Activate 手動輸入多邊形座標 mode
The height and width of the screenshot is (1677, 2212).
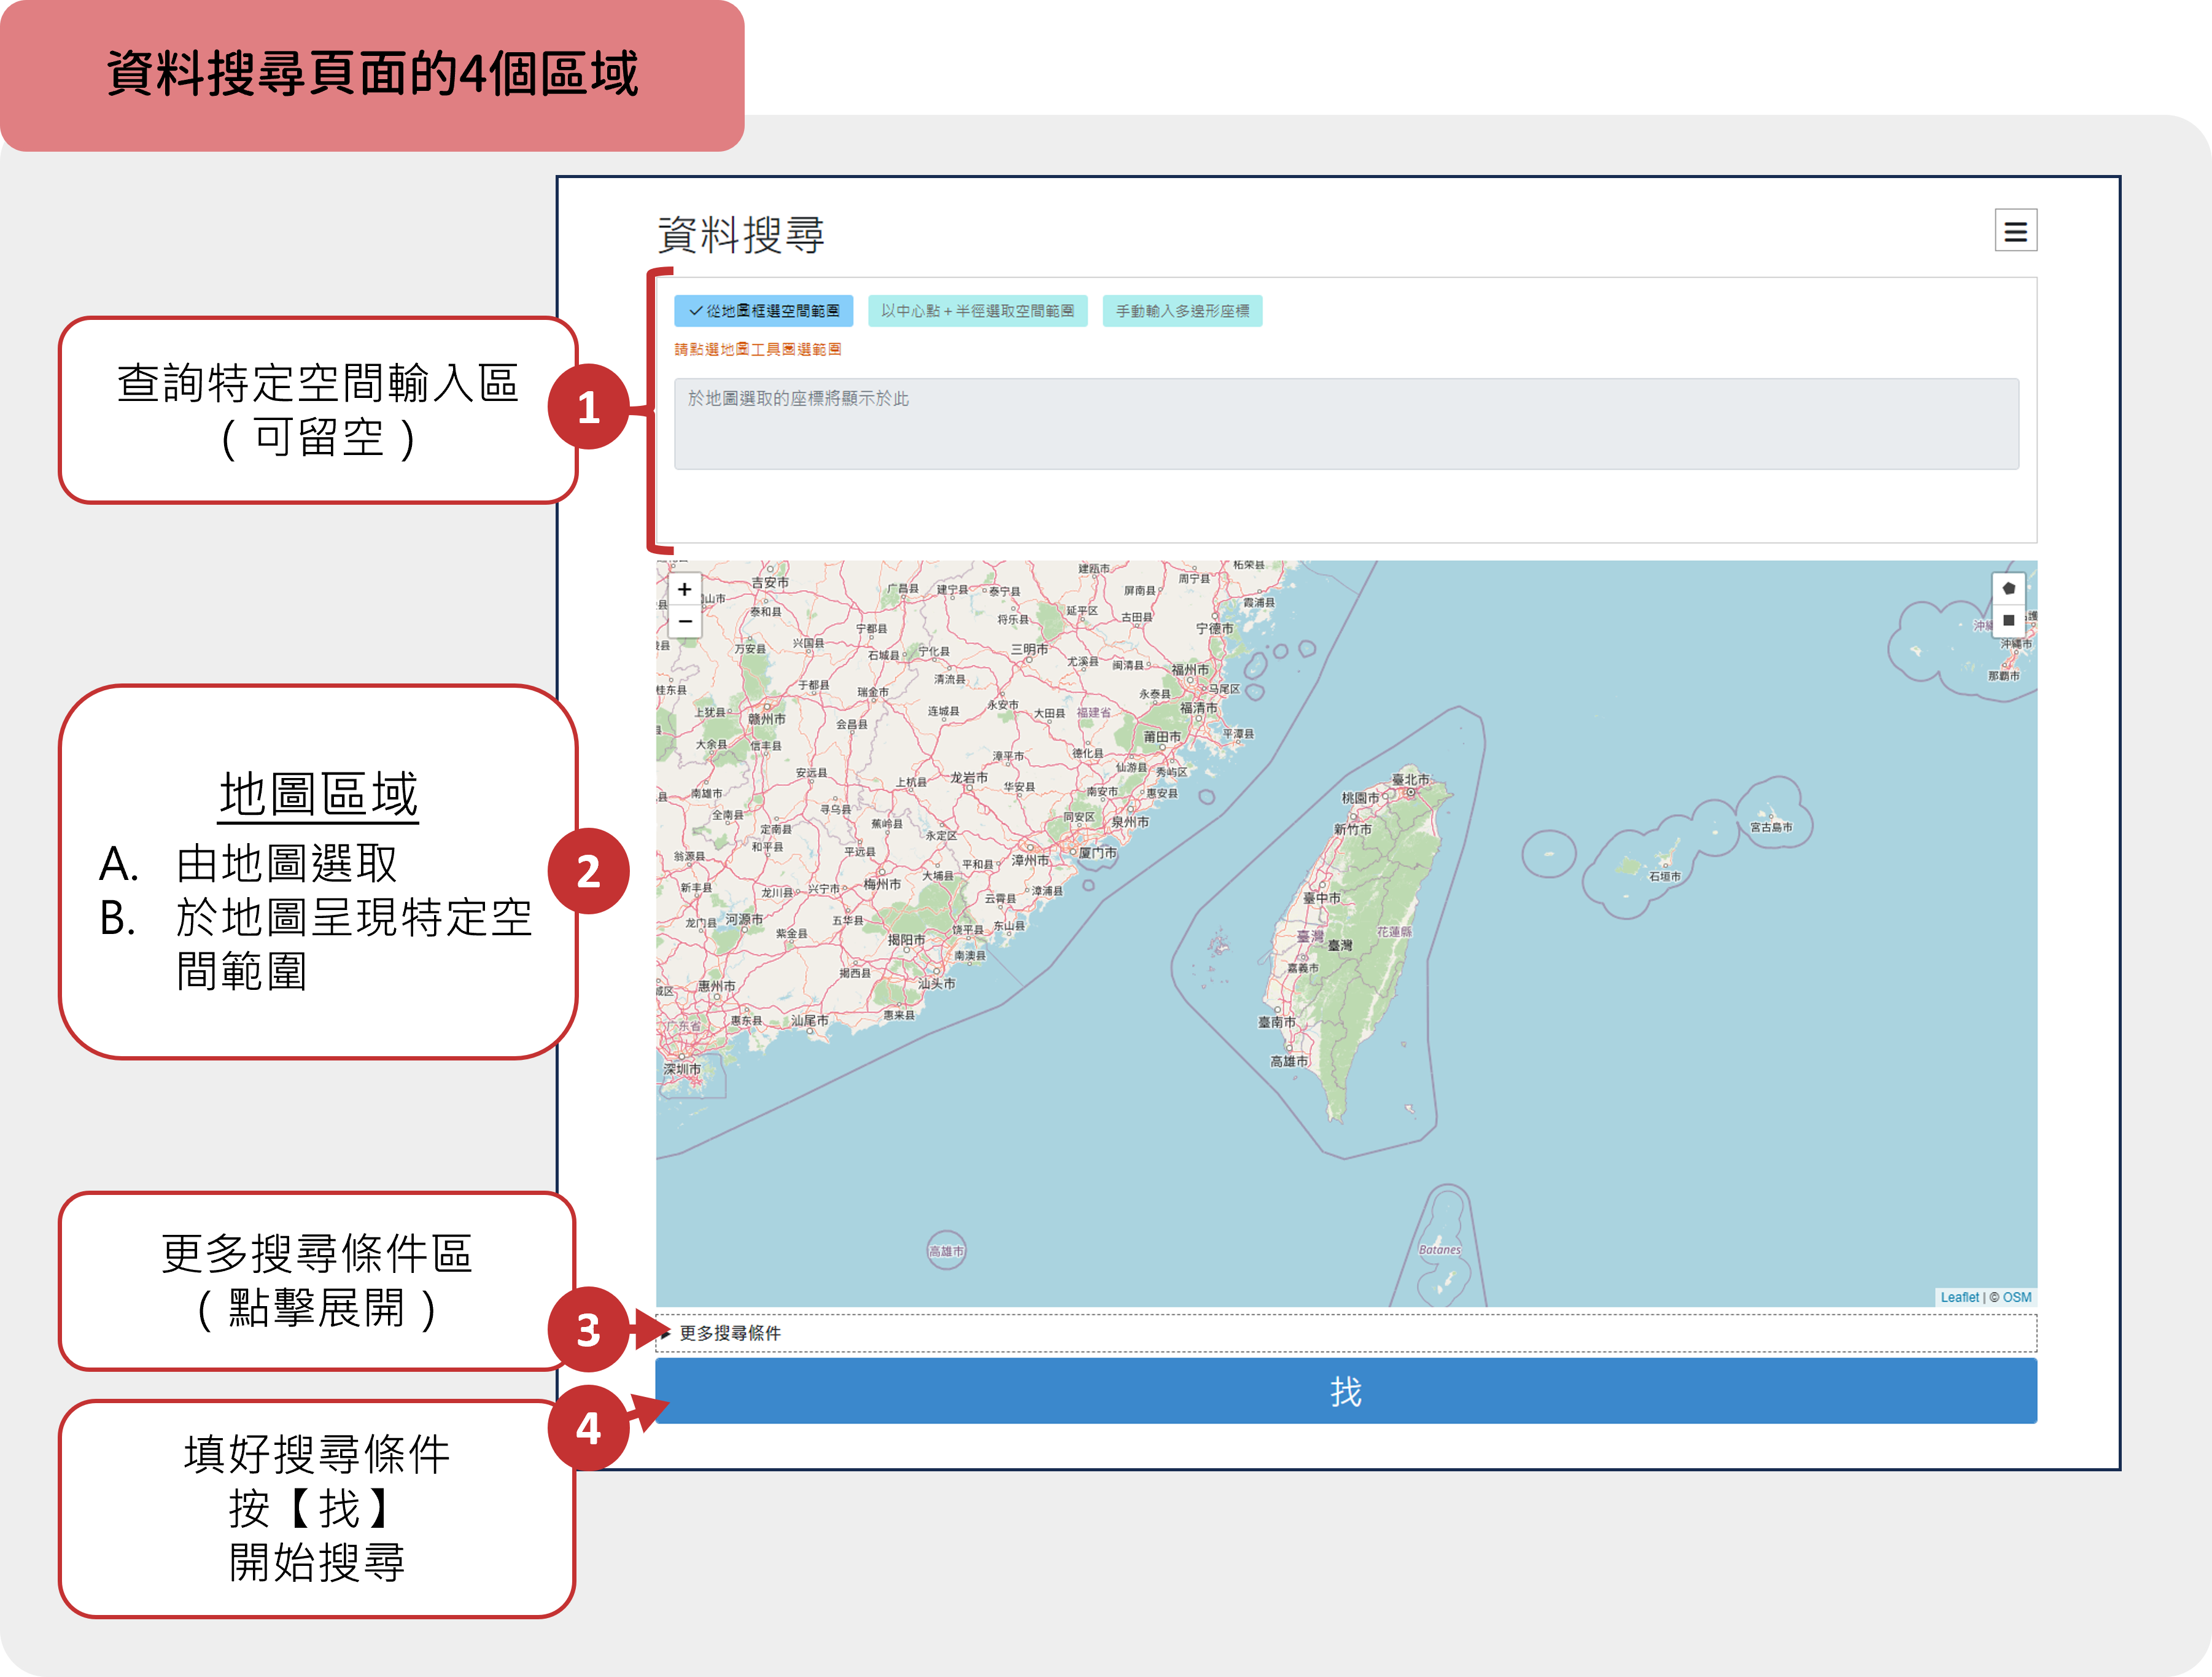[x=1185, y=311]
